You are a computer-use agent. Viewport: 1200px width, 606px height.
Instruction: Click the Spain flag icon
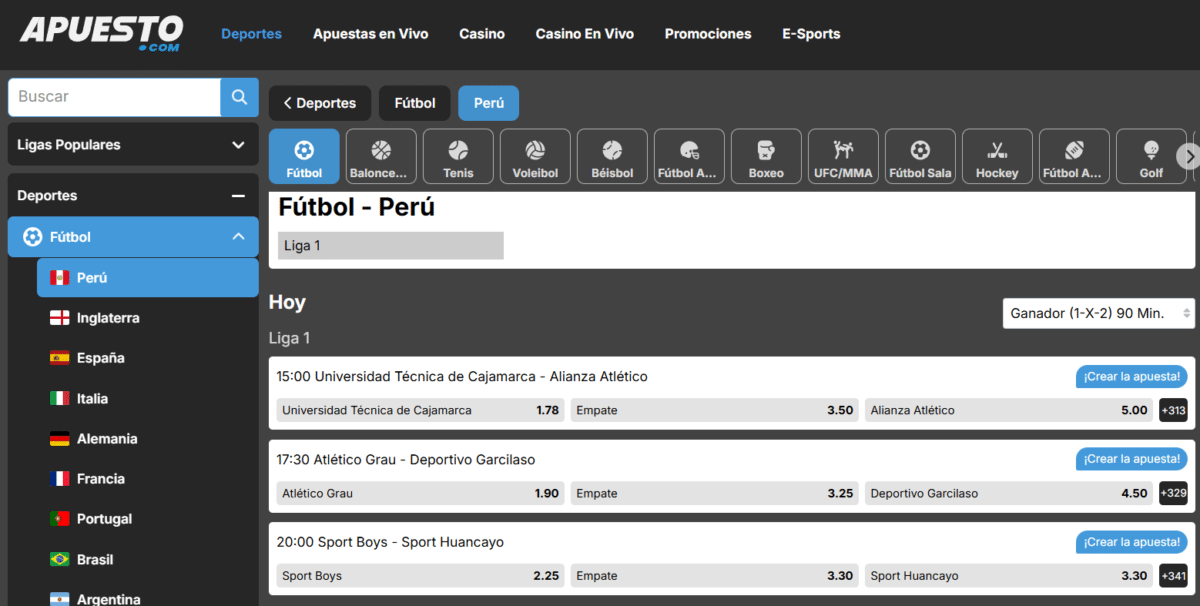[59, 358]
